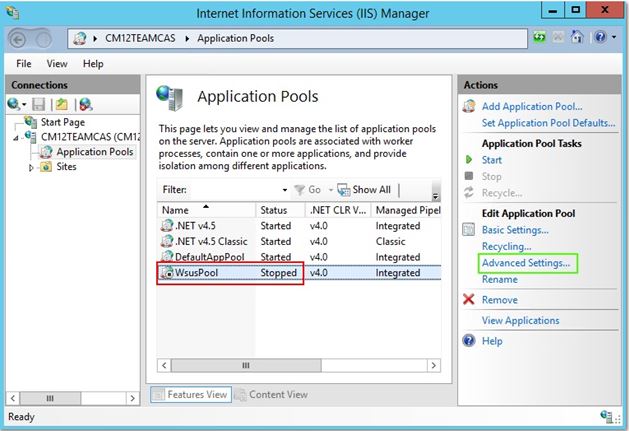
Task: Sort by .NET CLR Version column header
Action: (338, 210)
